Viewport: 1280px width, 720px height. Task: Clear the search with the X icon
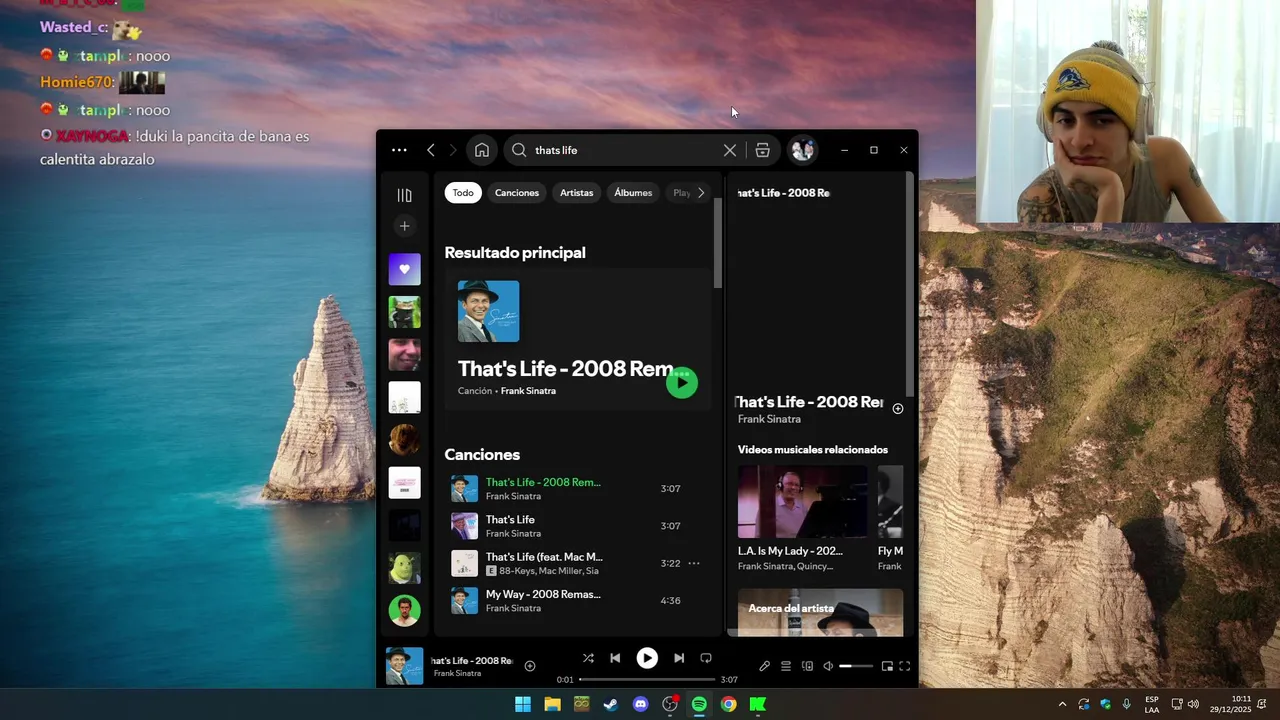click(730, 150)
